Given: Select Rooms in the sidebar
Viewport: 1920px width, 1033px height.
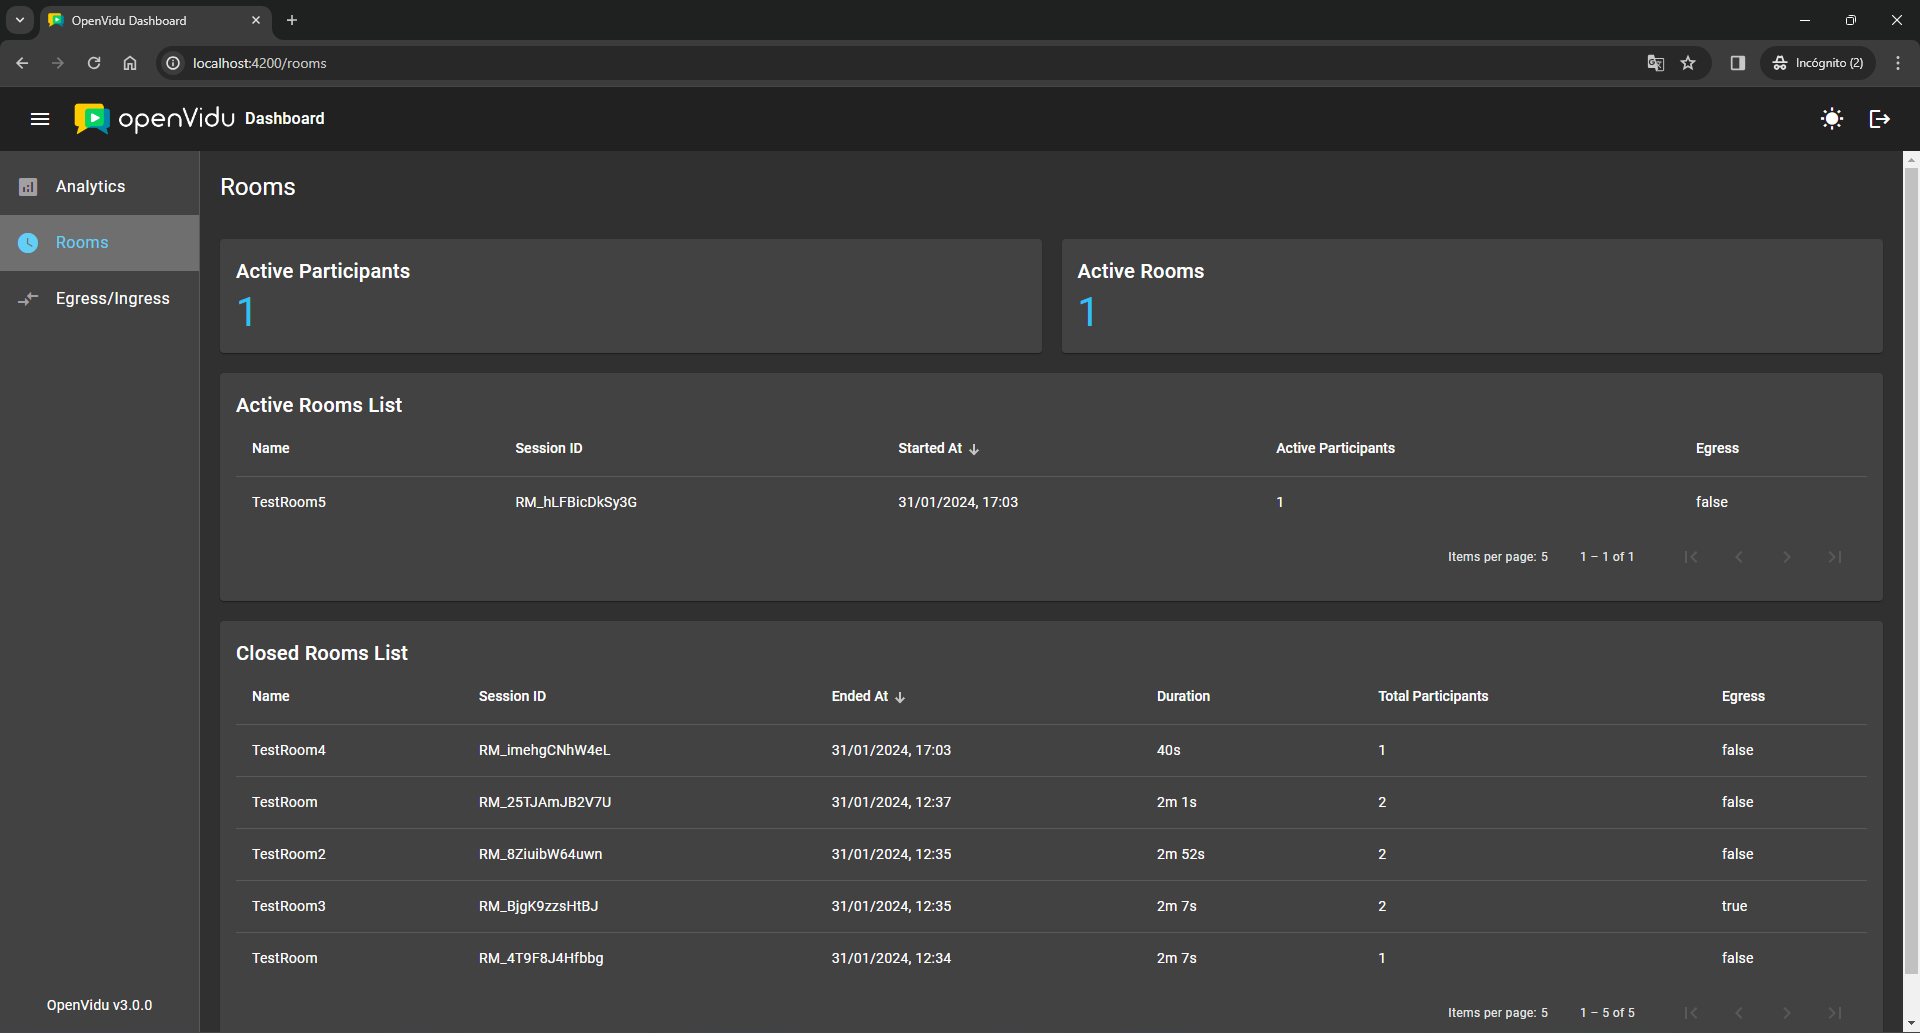Looking at the screenshot, I should pos(82,243).
